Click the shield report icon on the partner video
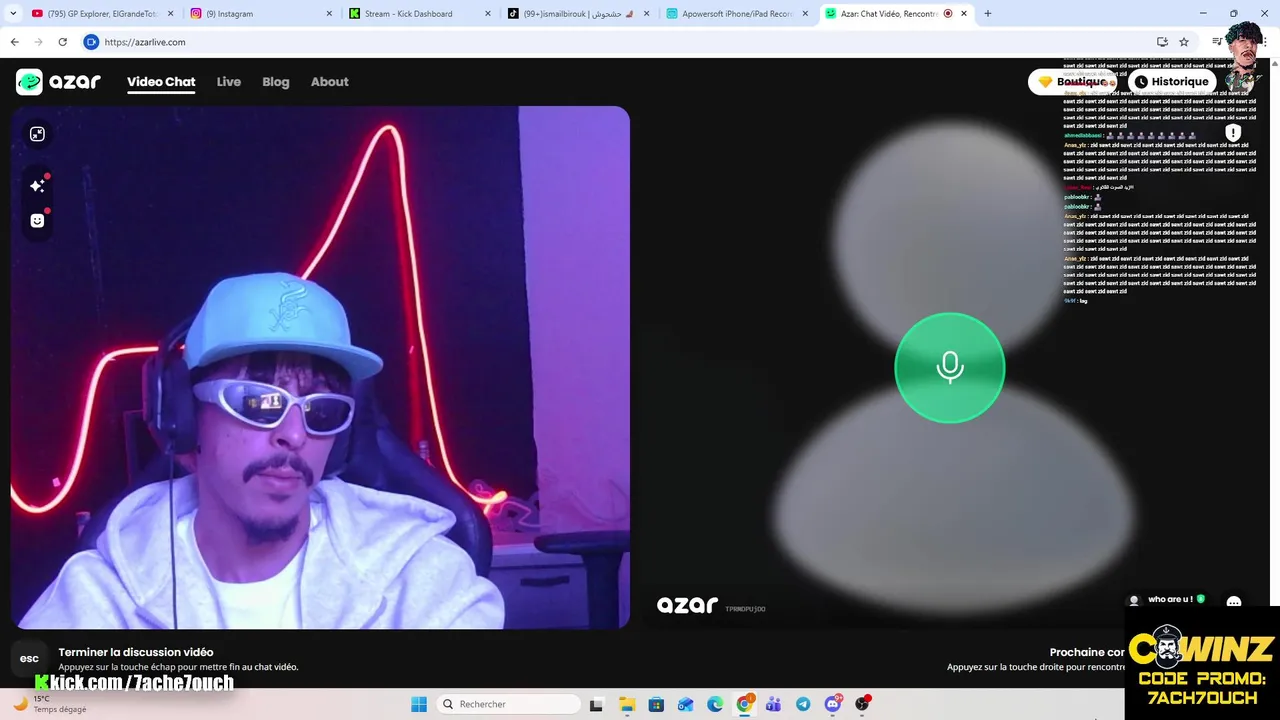This screenshot has width=1280, height=720. click(1233, 133)
